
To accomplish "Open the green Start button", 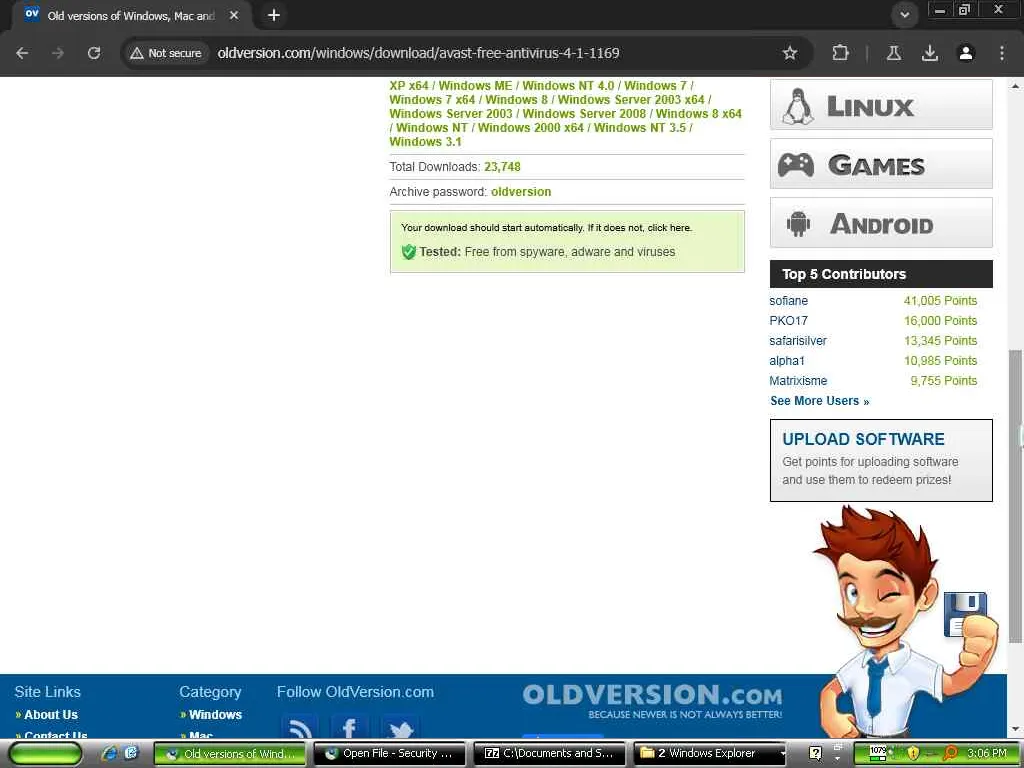I will click(45, 753).
